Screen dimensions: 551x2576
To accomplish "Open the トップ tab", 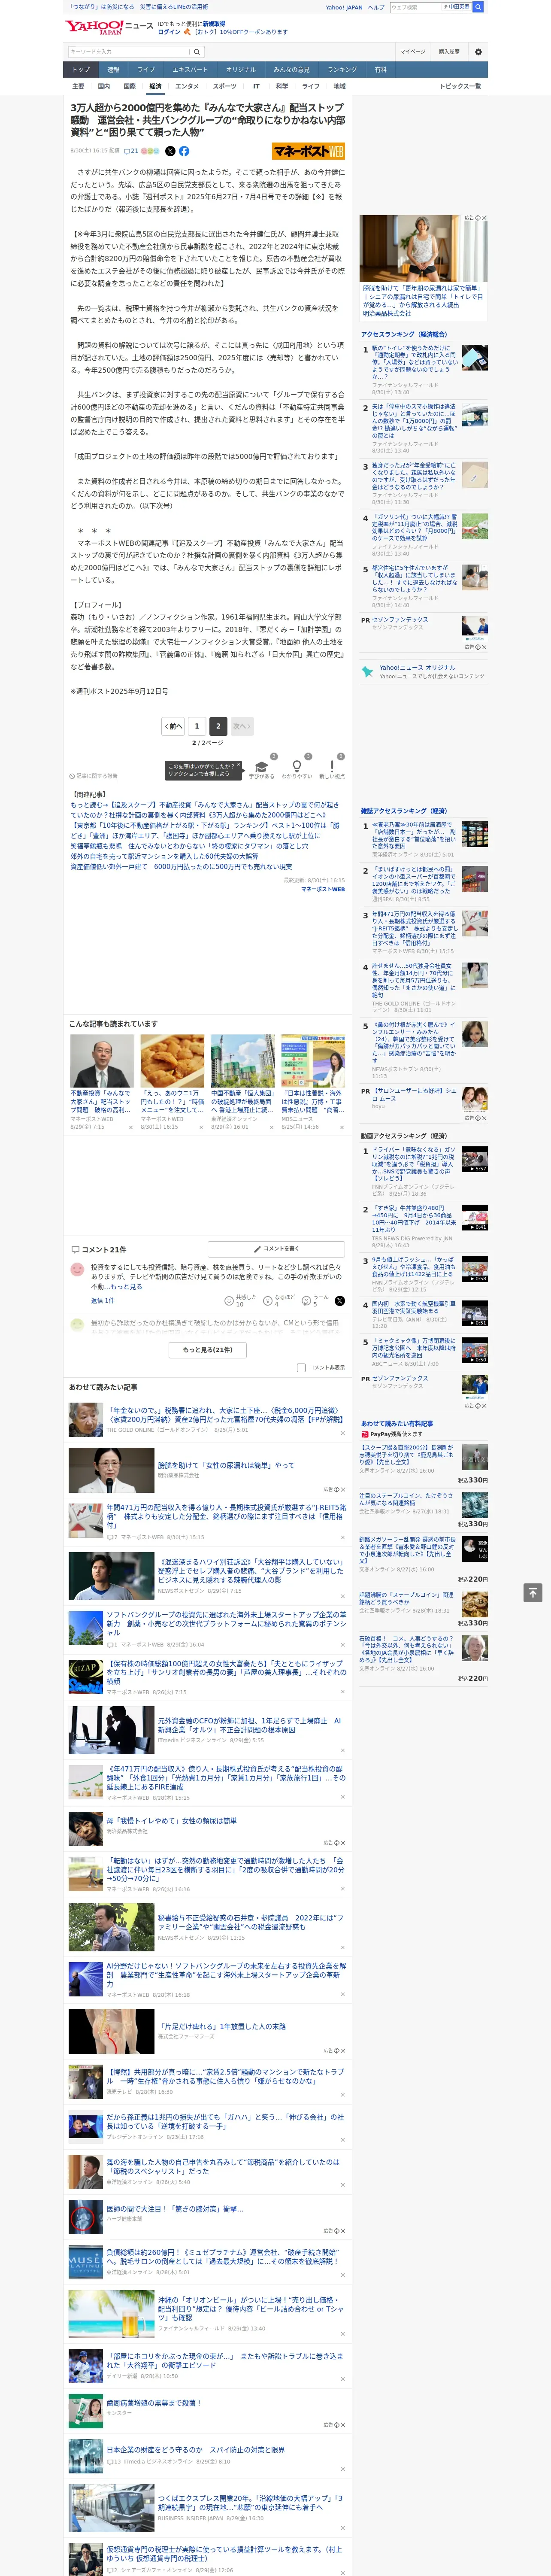I will 81,70.
